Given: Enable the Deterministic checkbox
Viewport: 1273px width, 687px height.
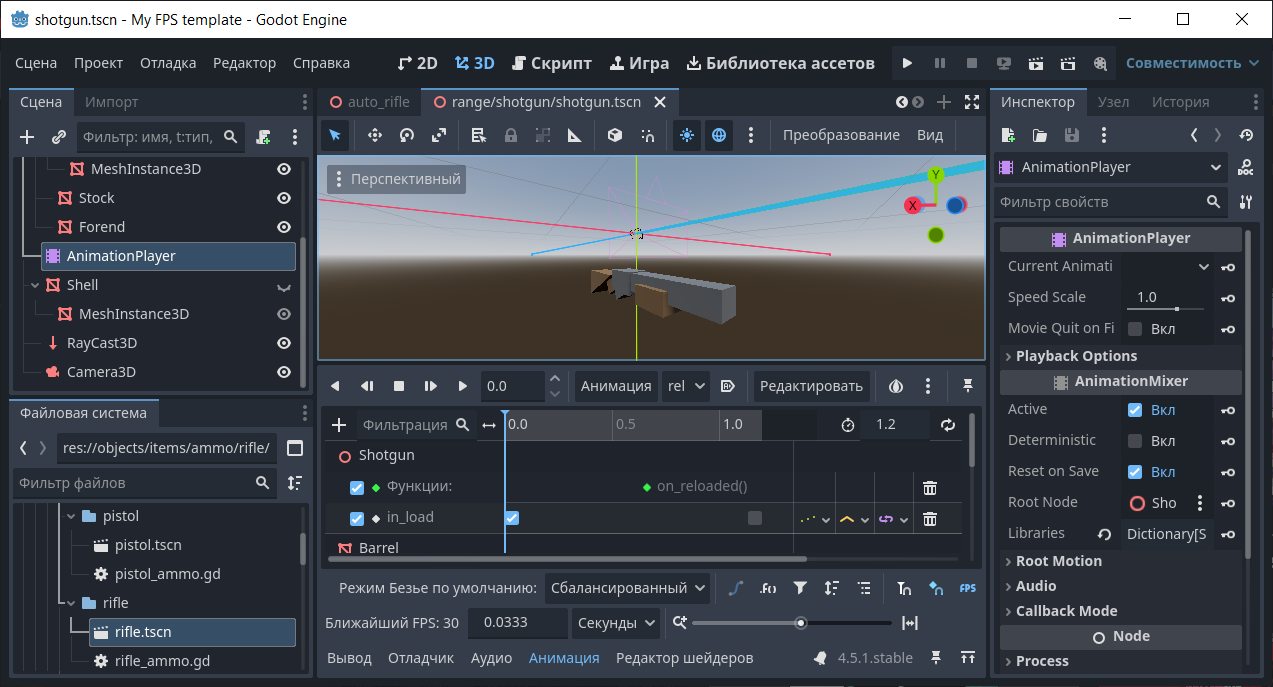Looking at the screenshot, I should coord(1135,441).
